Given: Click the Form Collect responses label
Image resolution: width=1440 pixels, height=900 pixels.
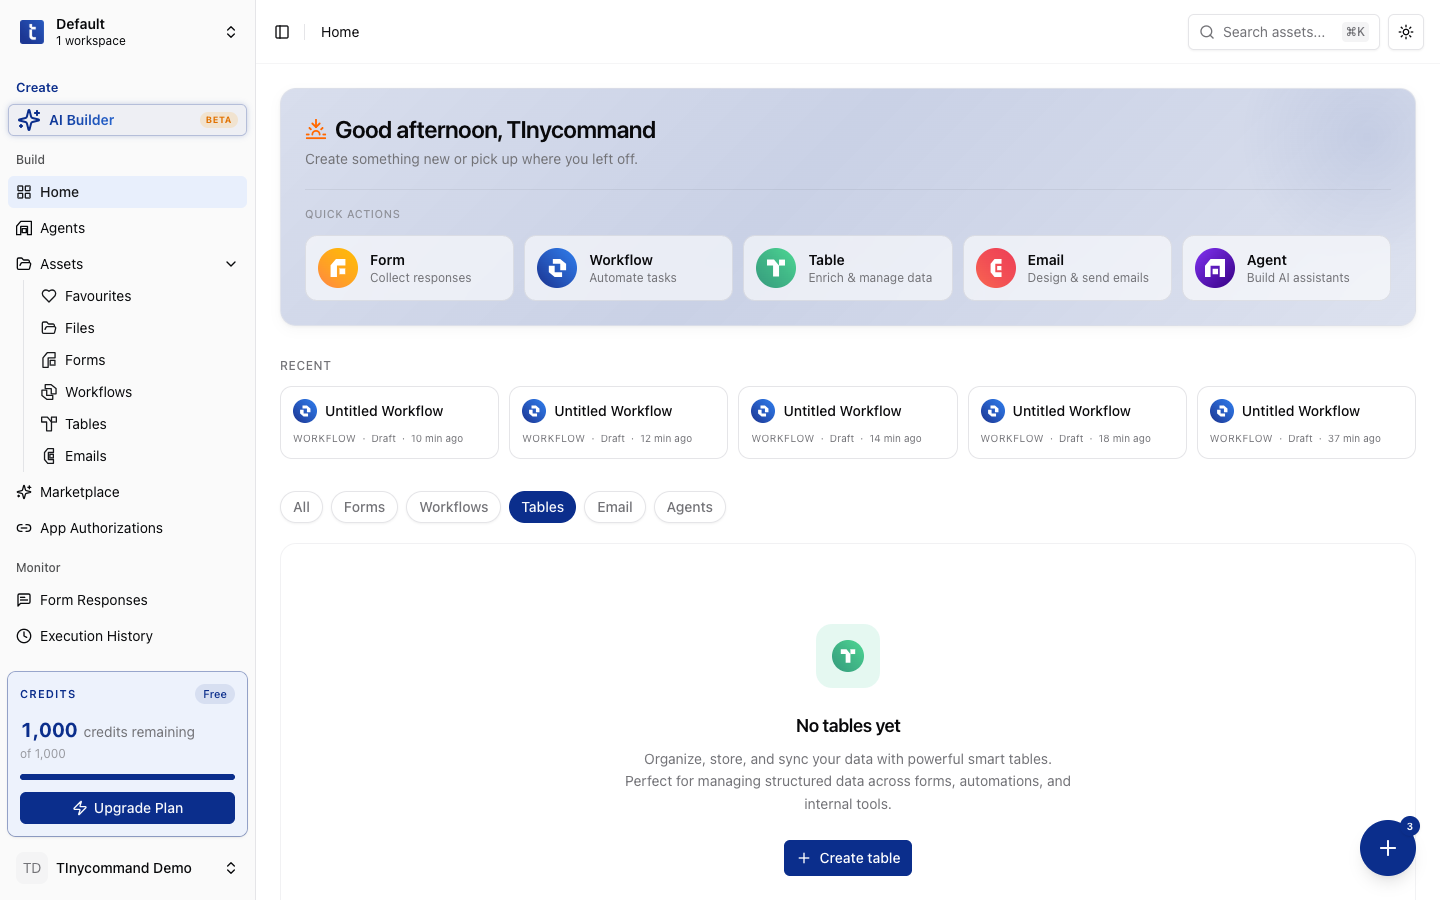Looking at the screenshot, I should [420, 268].
